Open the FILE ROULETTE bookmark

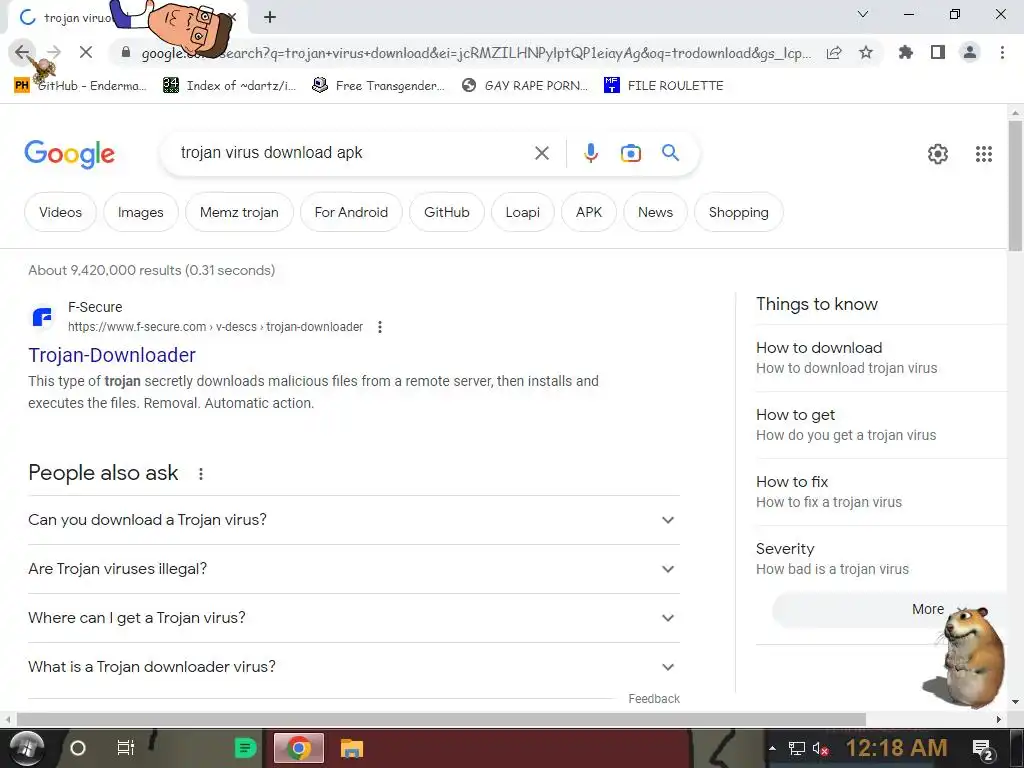(x=664, y=86)
